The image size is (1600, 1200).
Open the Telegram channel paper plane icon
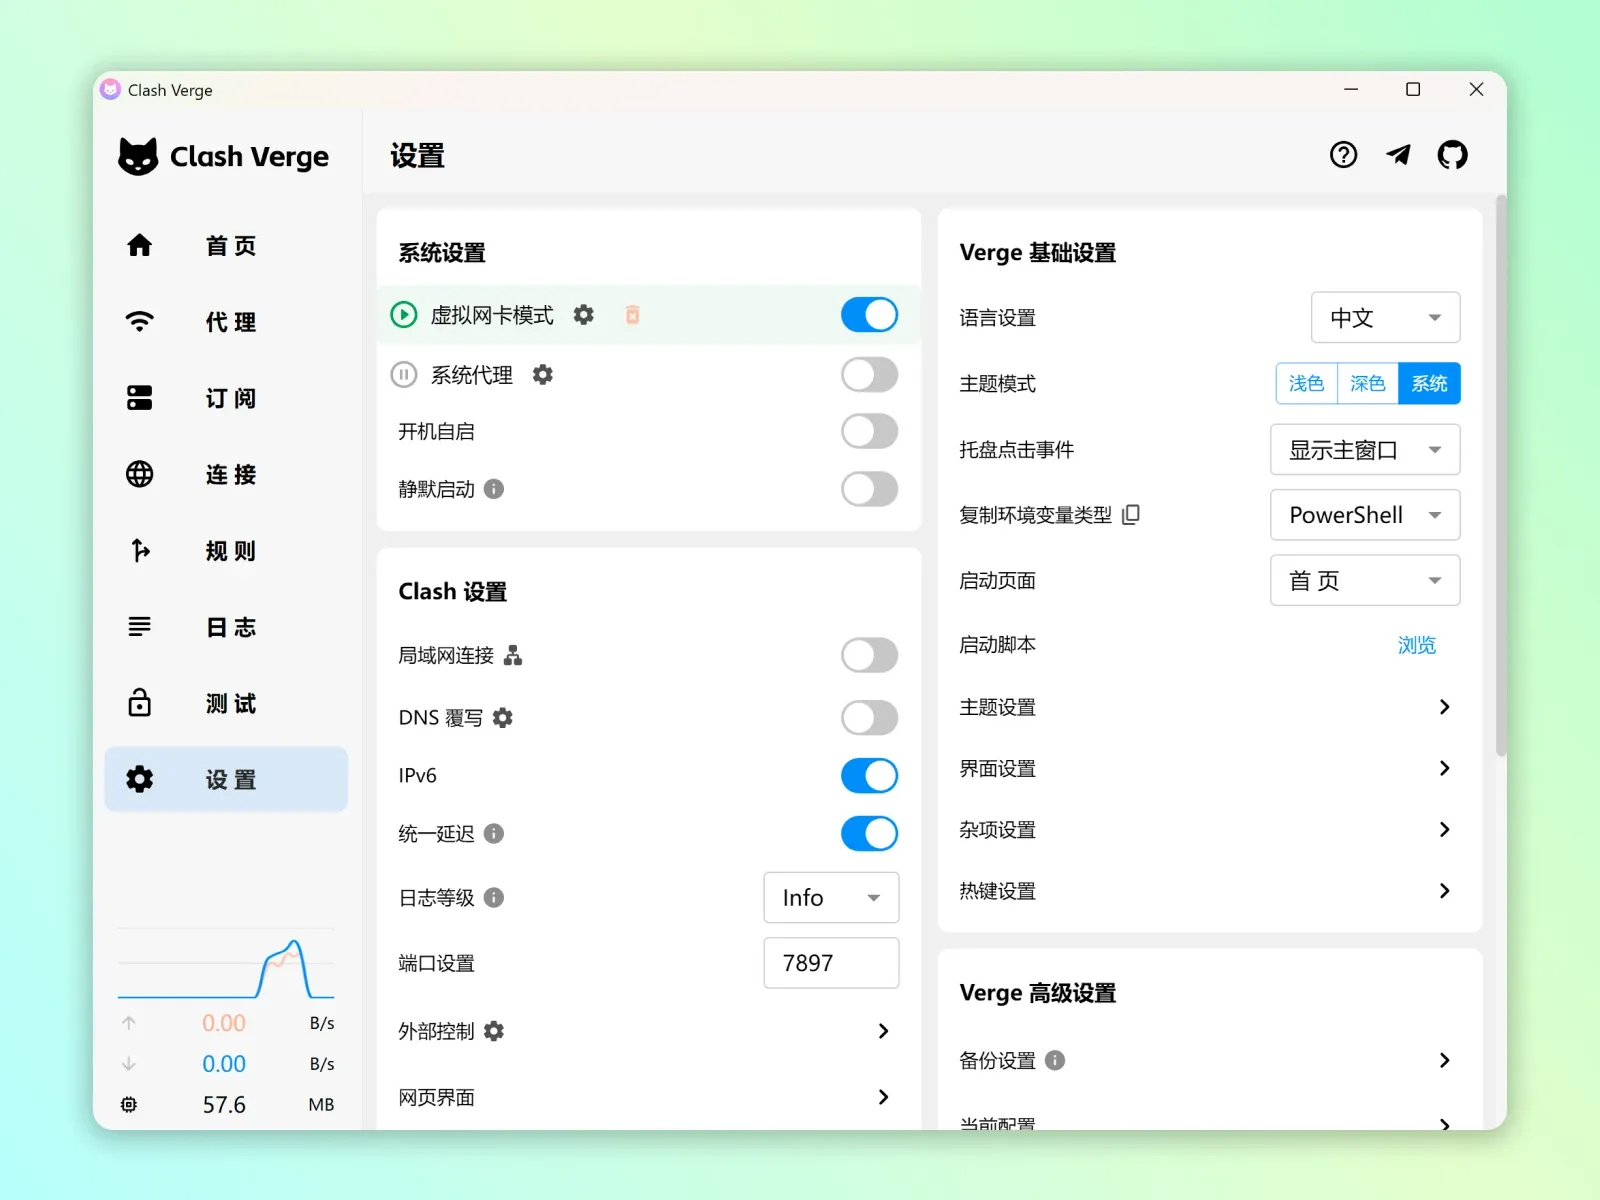(1398, 155)
